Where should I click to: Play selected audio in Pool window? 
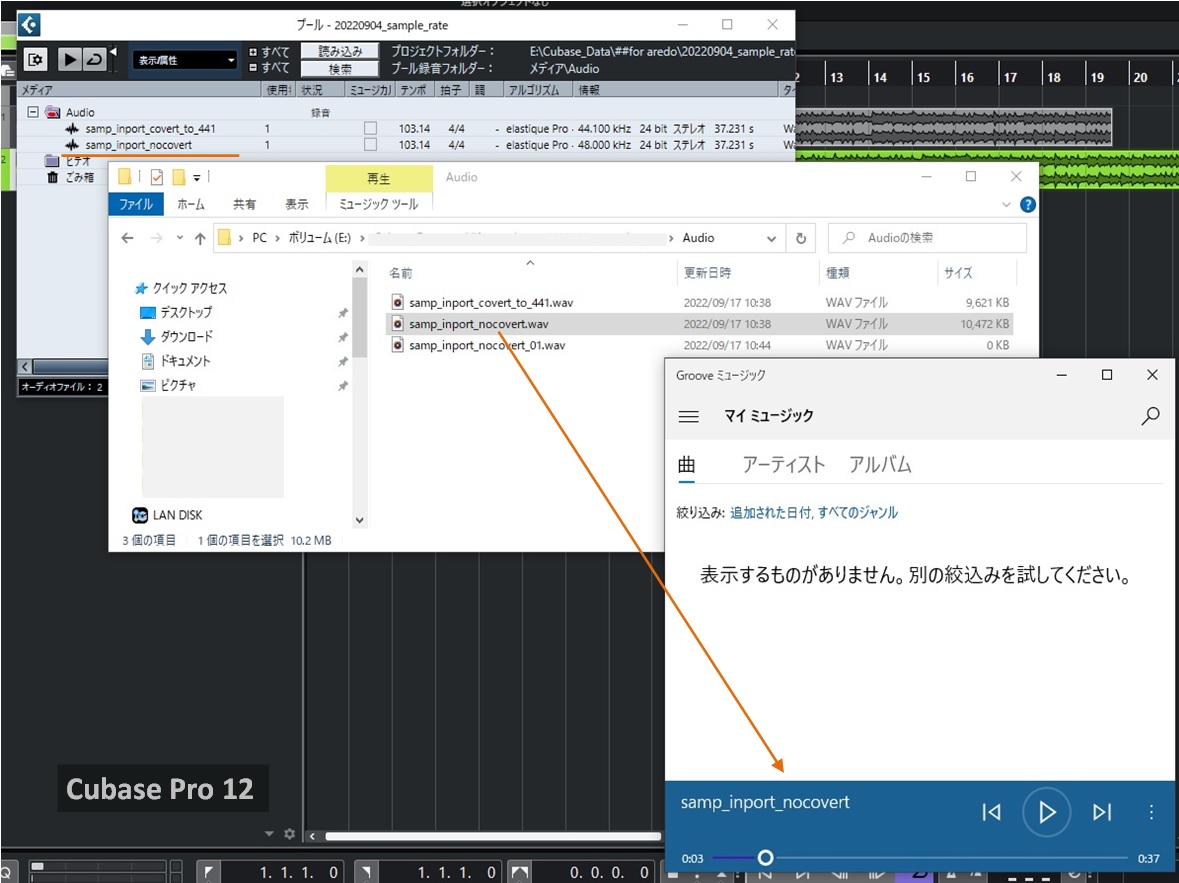(69, 59)
